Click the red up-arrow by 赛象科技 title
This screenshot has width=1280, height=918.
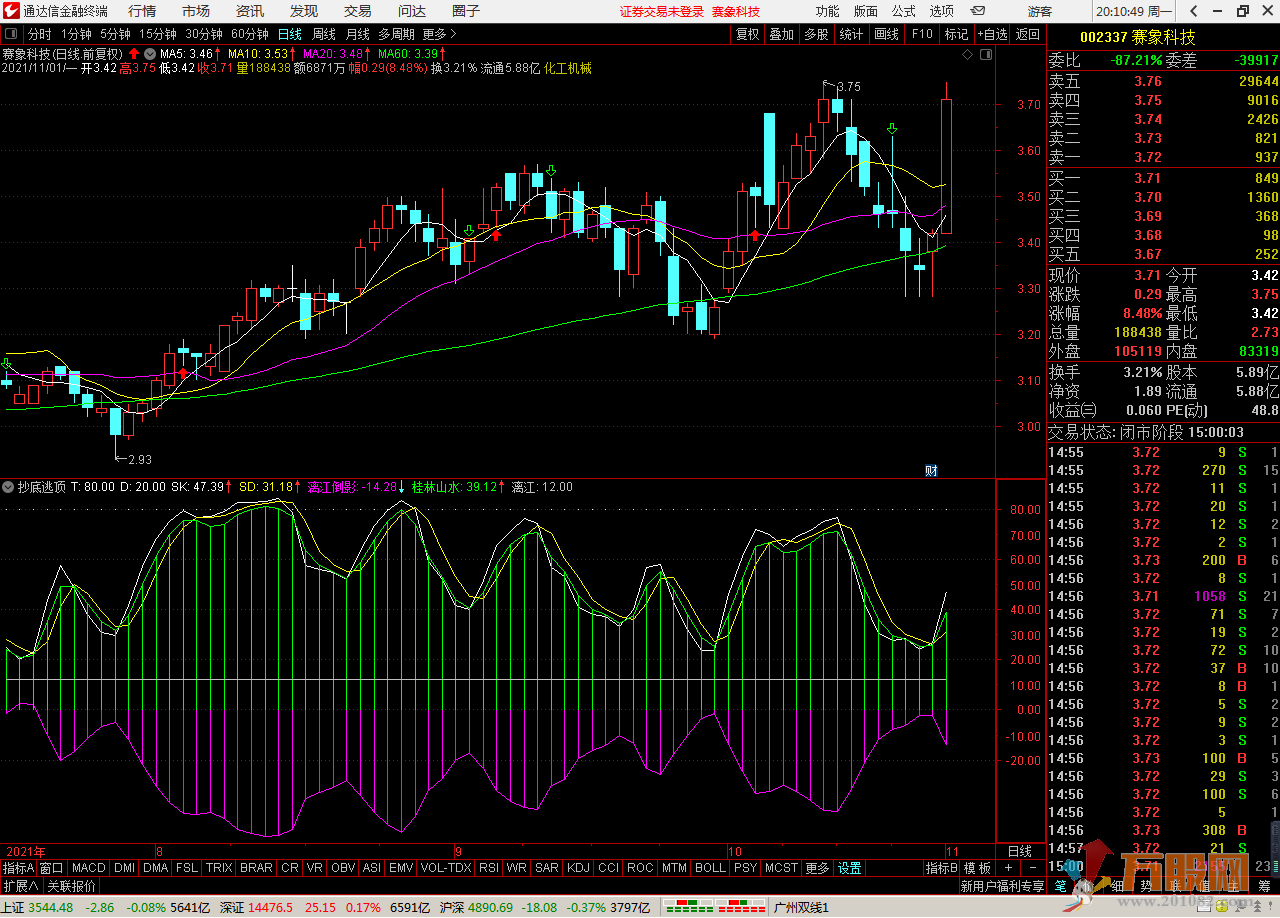[x=134, y=53]
